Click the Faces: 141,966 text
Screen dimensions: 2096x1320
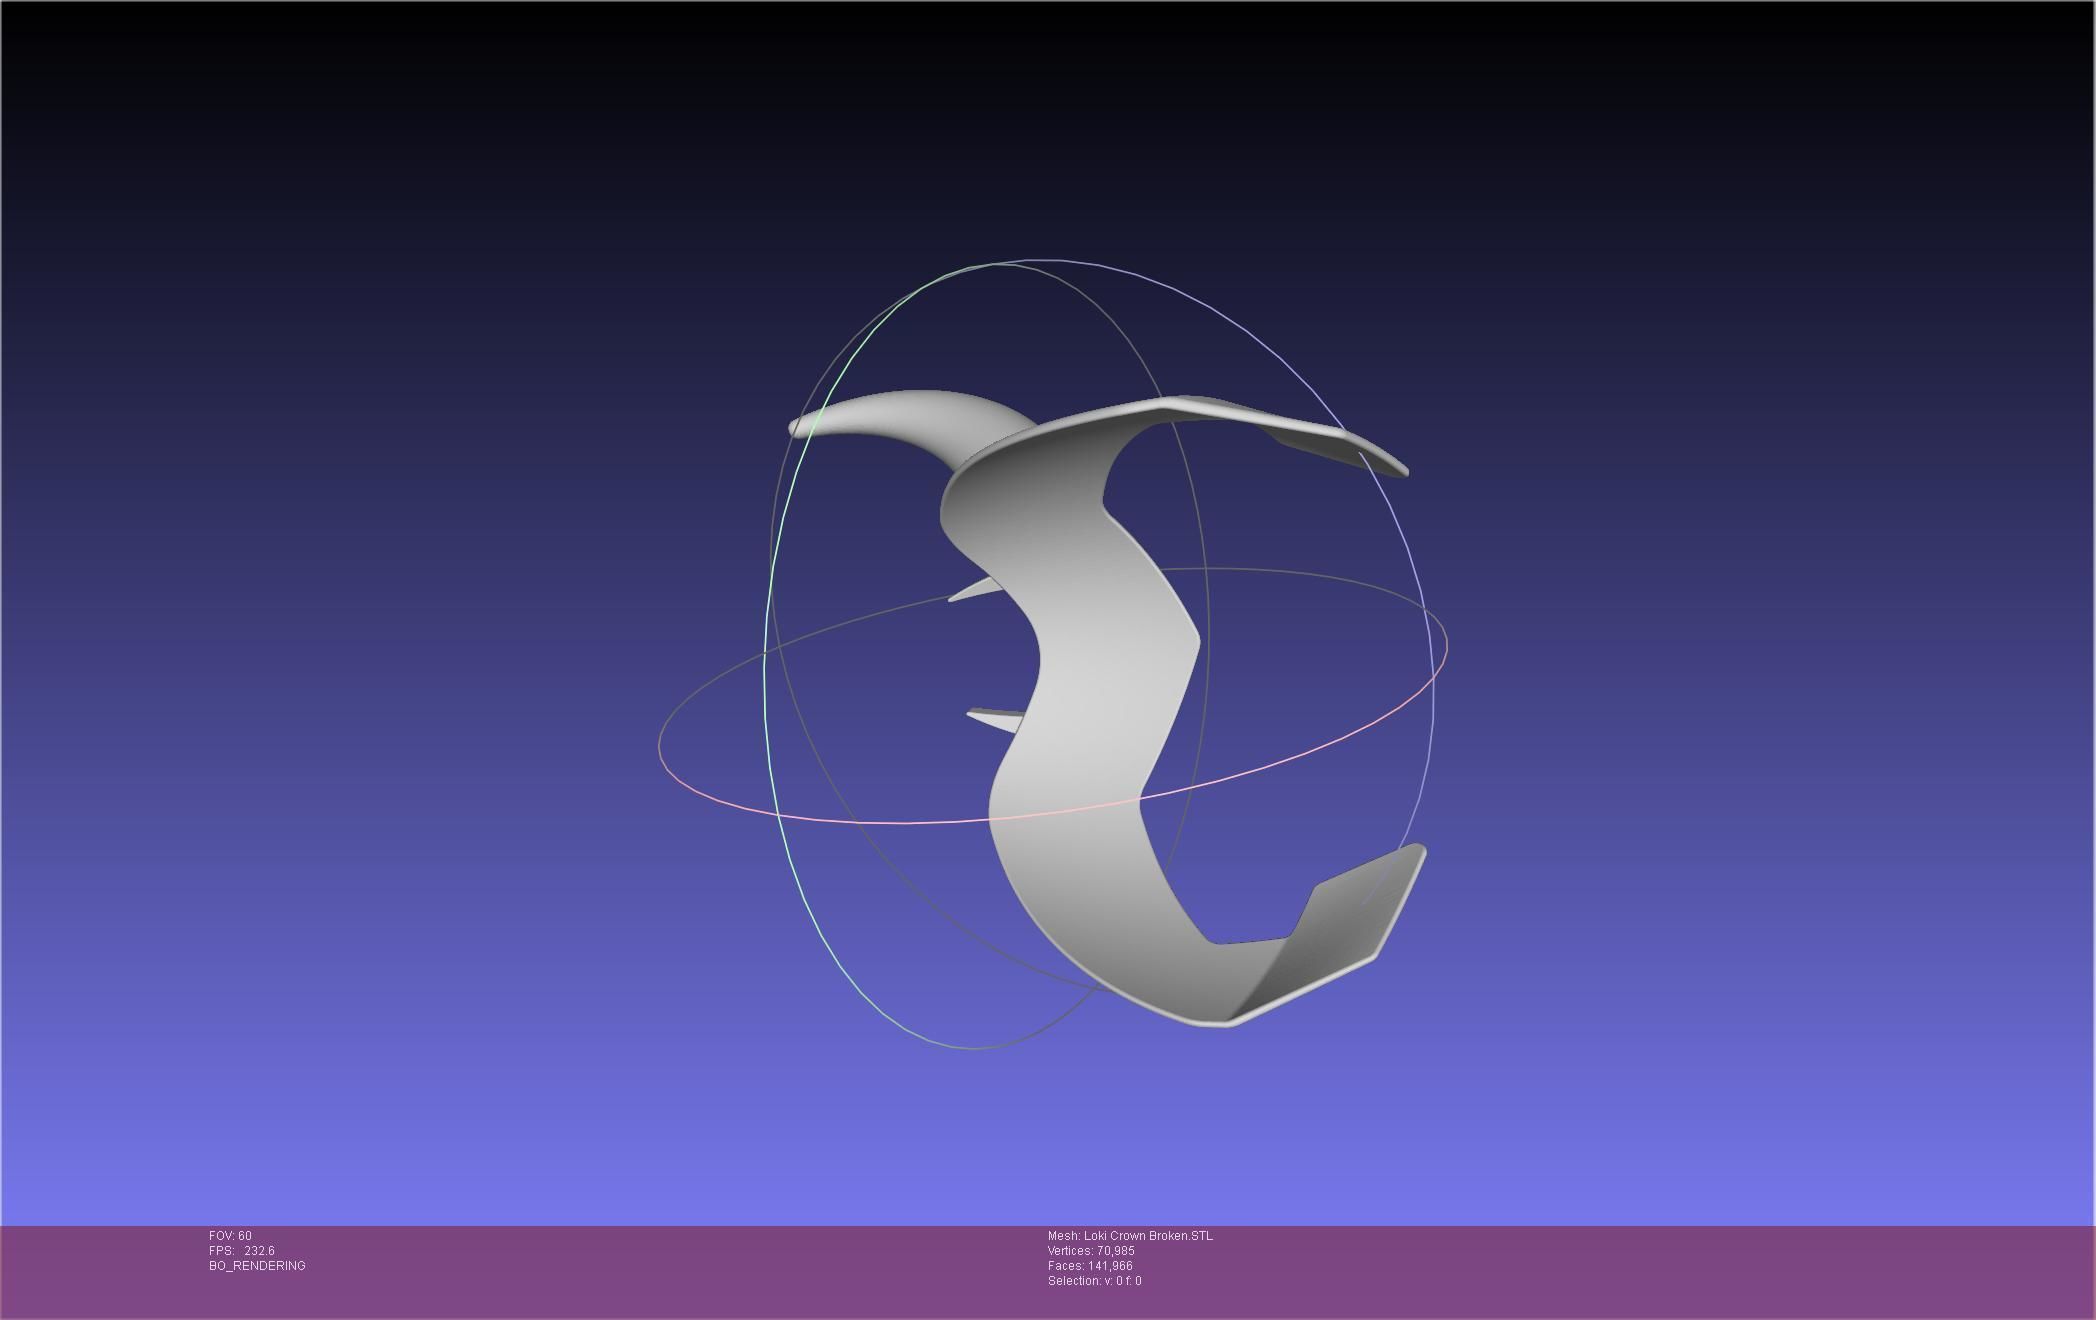pyautogui.click(x=1090, y=1266)
